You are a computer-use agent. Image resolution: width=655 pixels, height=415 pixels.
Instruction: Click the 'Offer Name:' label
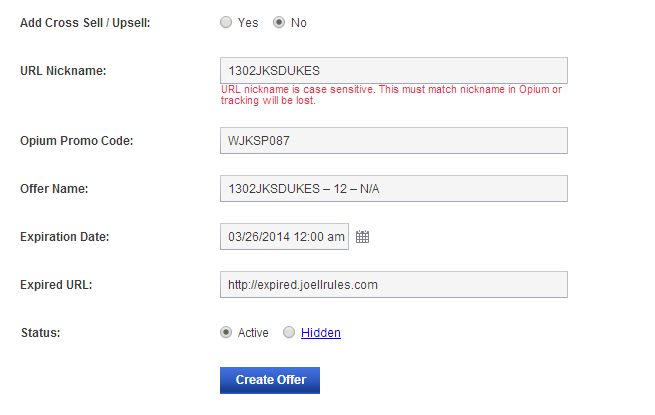pos(54,189)
